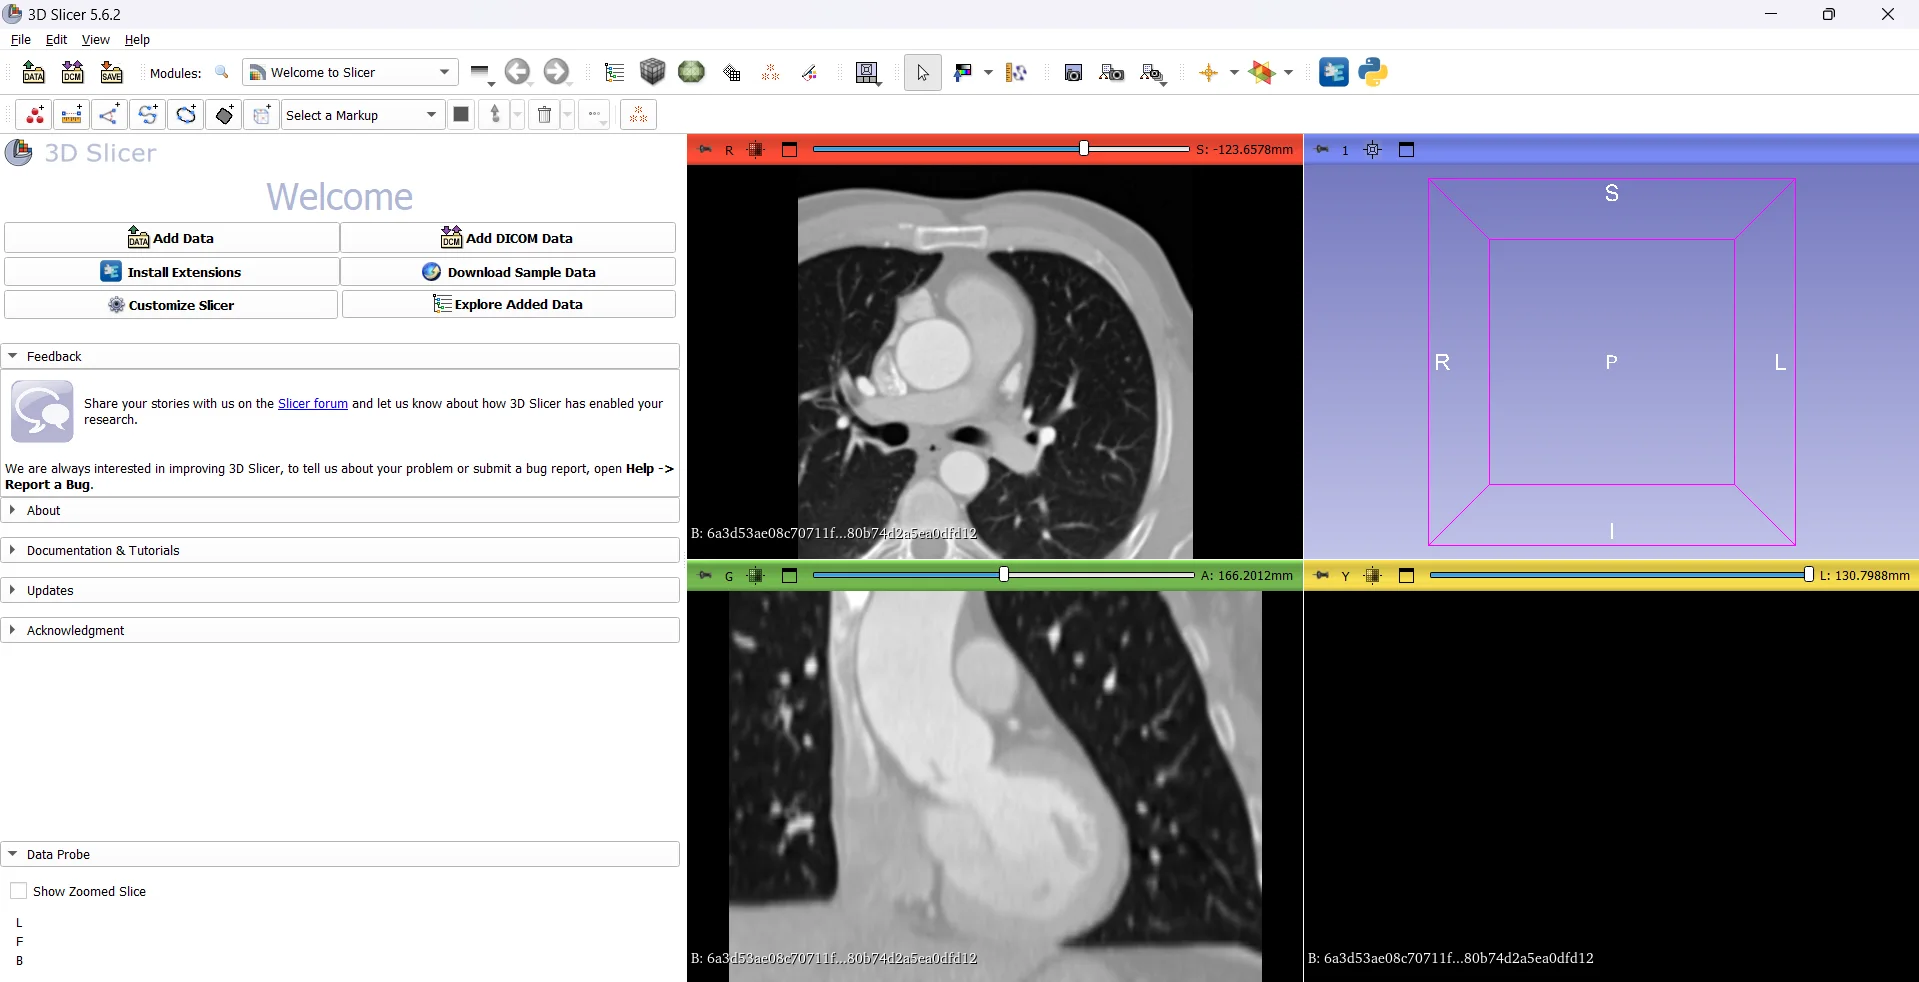Image resolution: width=1919 pixels, height=982 pixels.
Task: Toggle the red slice view pin
Action: point(705,150)
